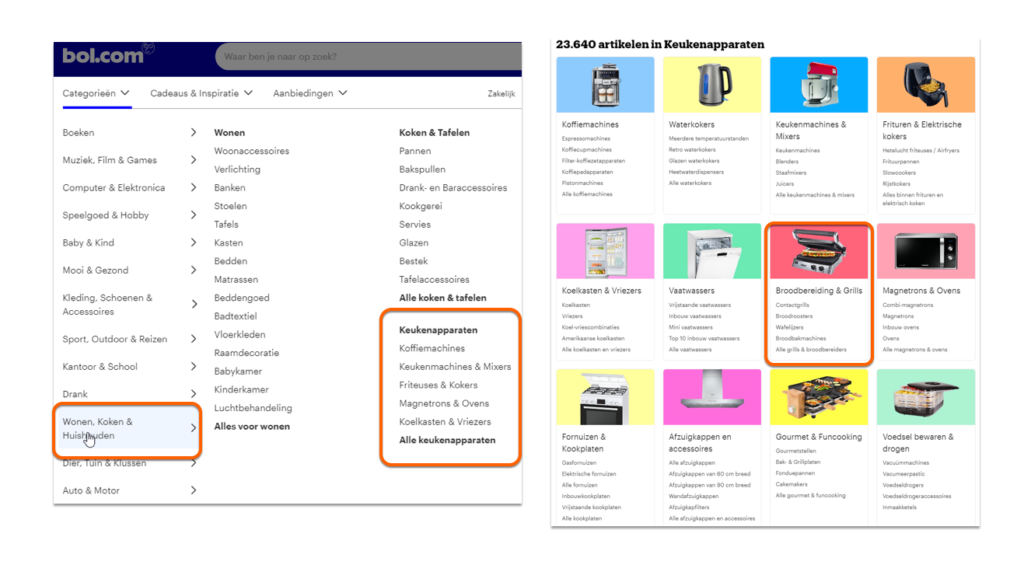Expand the Boeken category chevron

193,133
